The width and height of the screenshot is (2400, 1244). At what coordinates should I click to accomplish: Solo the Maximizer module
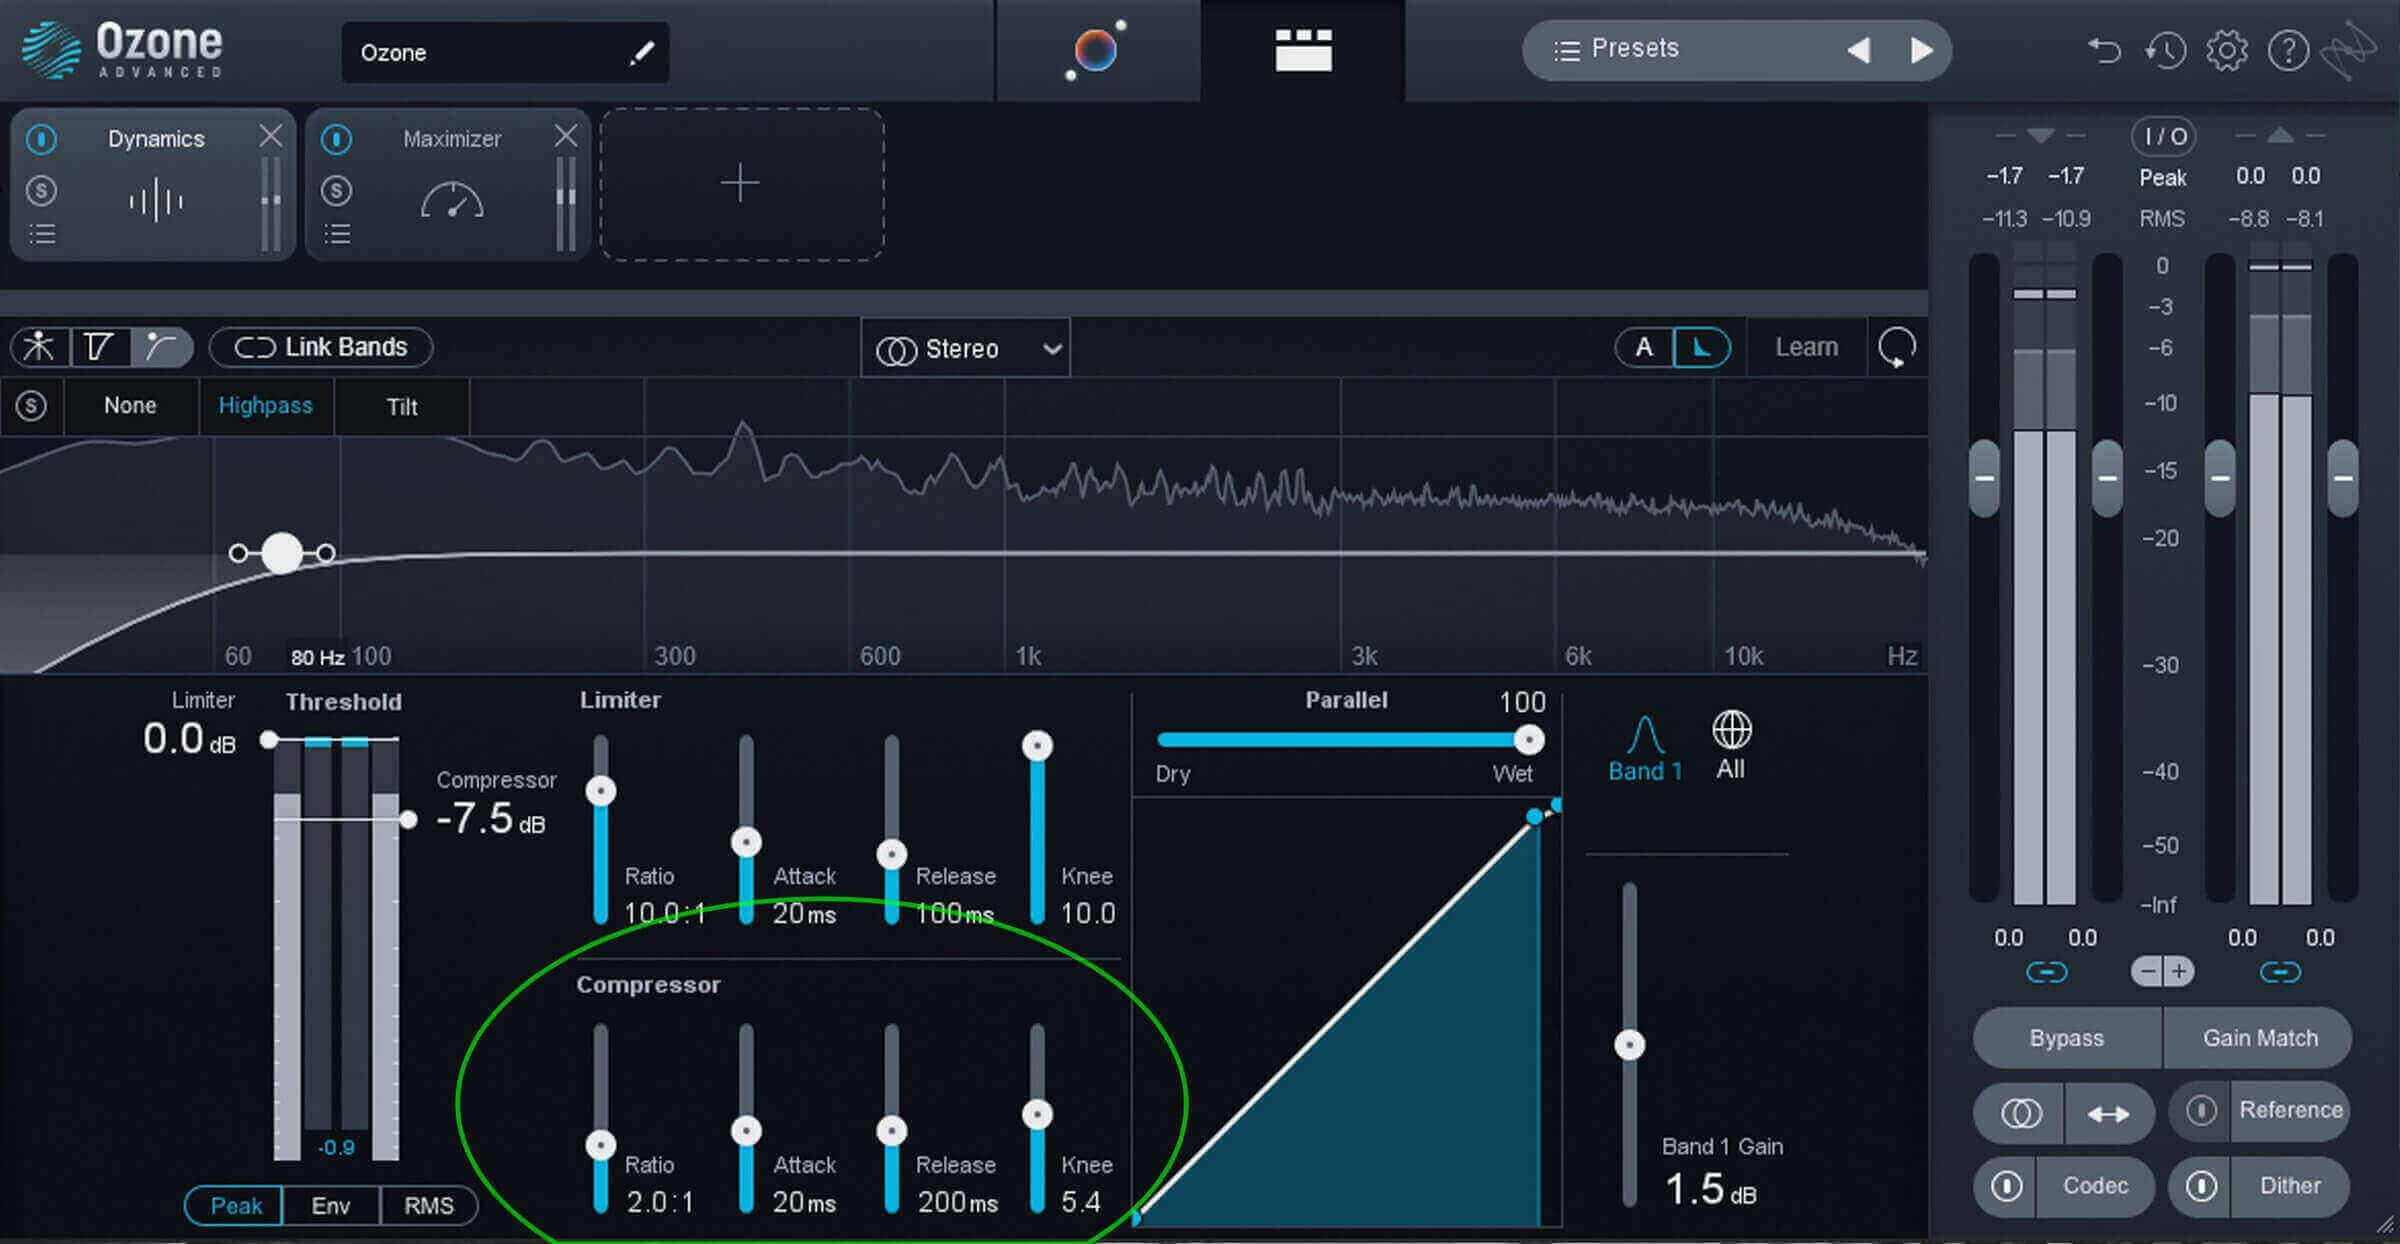[336, 190]
